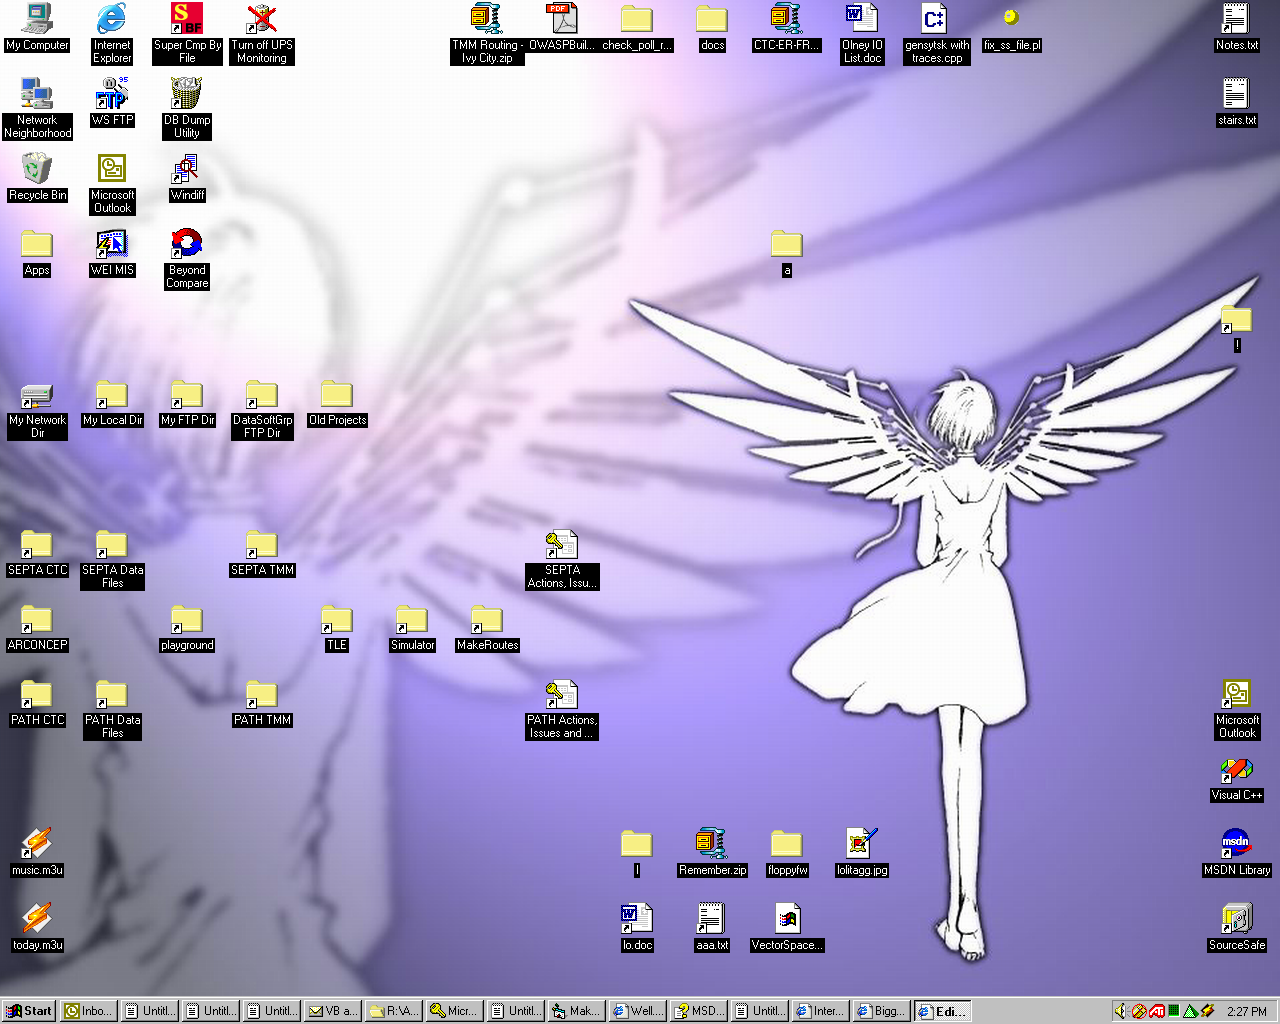This screenshot has height=1024, width=1280.
Task: Open the Beyond Compare desktop shortcut
Action: (x=187, y=244)
